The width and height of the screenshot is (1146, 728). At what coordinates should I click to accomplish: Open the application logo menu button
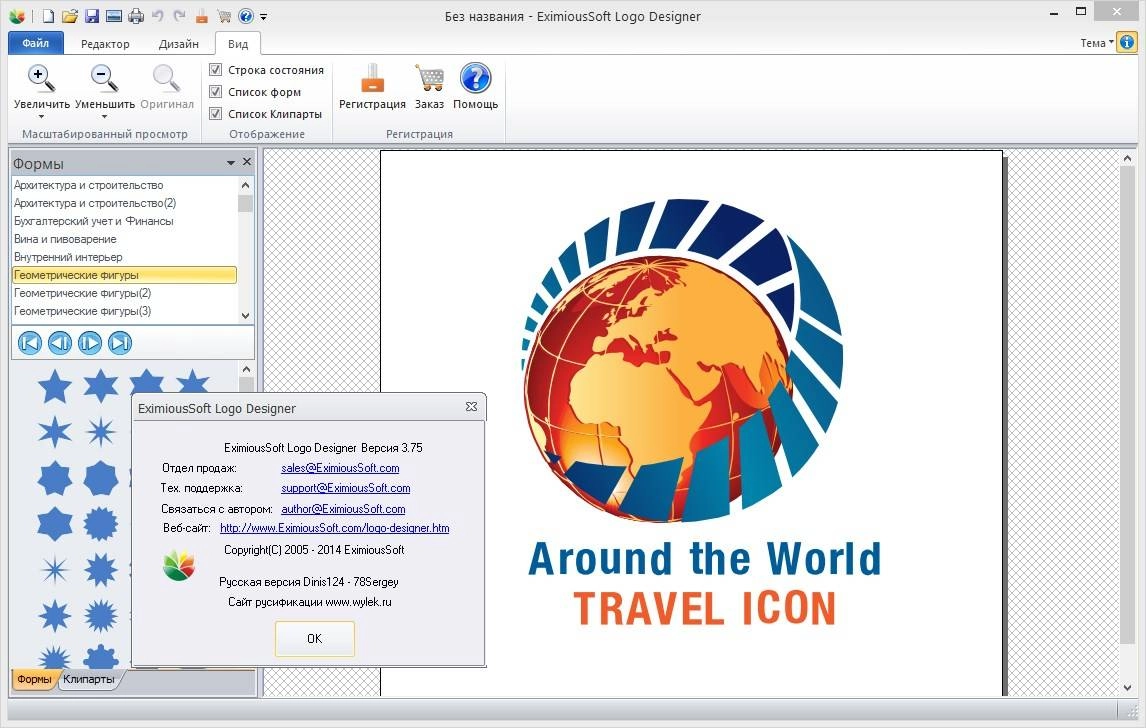coord(16,15)
